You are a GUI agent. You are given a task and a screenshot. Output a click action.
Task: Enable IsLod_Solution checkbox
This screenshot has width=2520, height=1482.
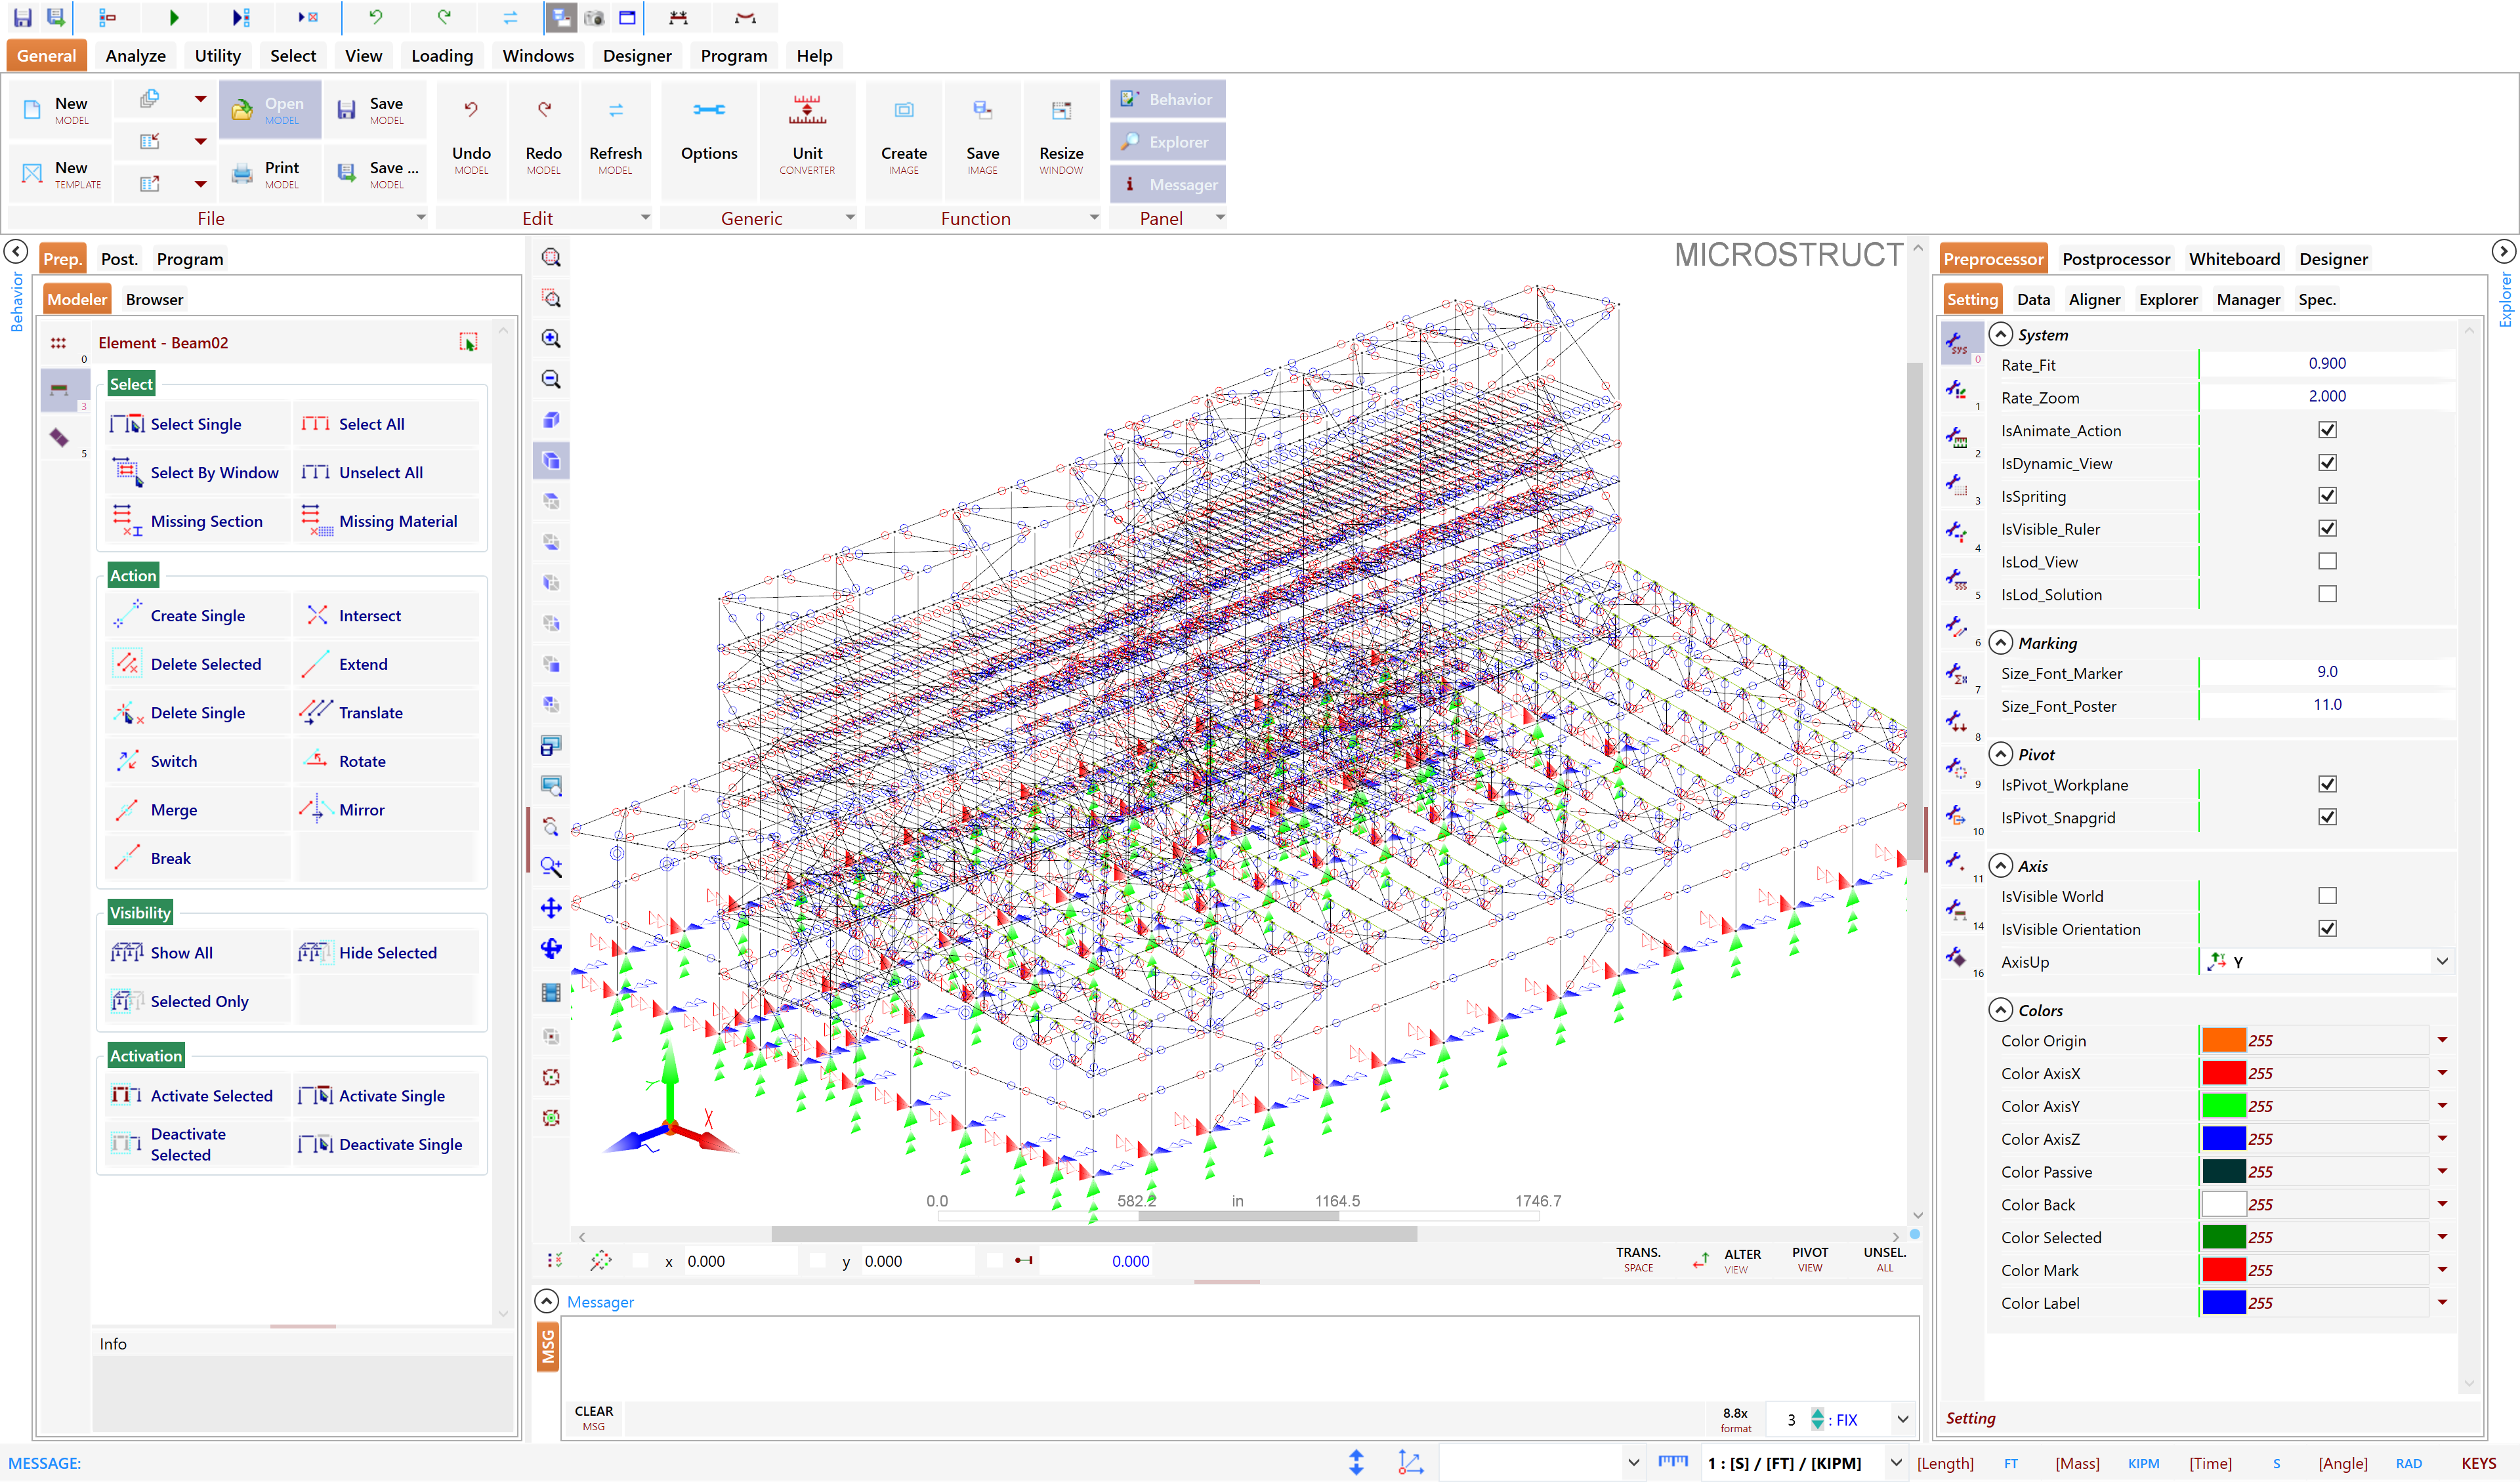click(x=2327, y=594)
